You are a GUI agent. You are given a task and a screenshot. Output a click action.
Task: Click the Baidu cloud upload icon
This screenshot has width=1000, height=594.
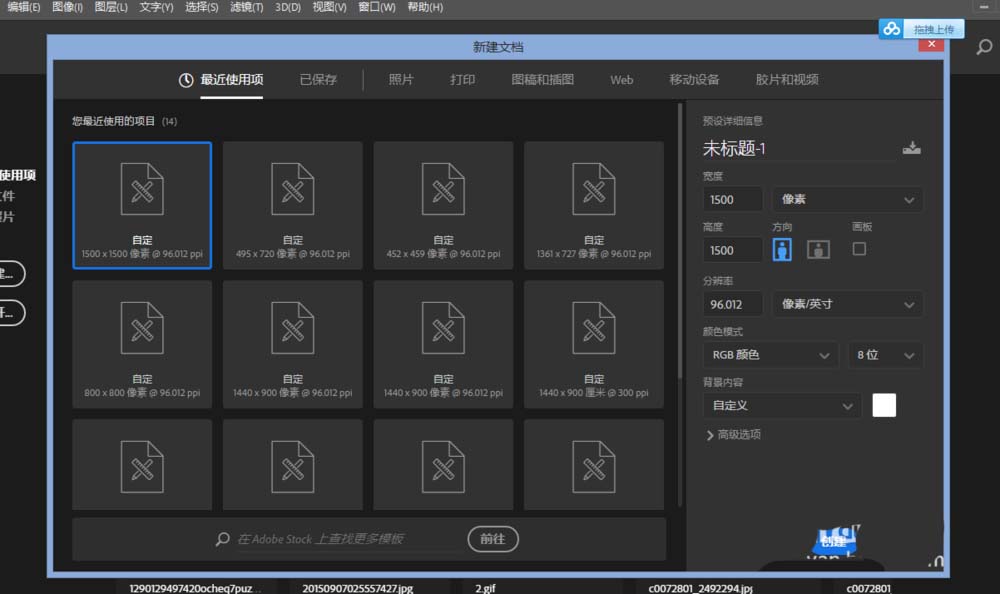point(892,29)
